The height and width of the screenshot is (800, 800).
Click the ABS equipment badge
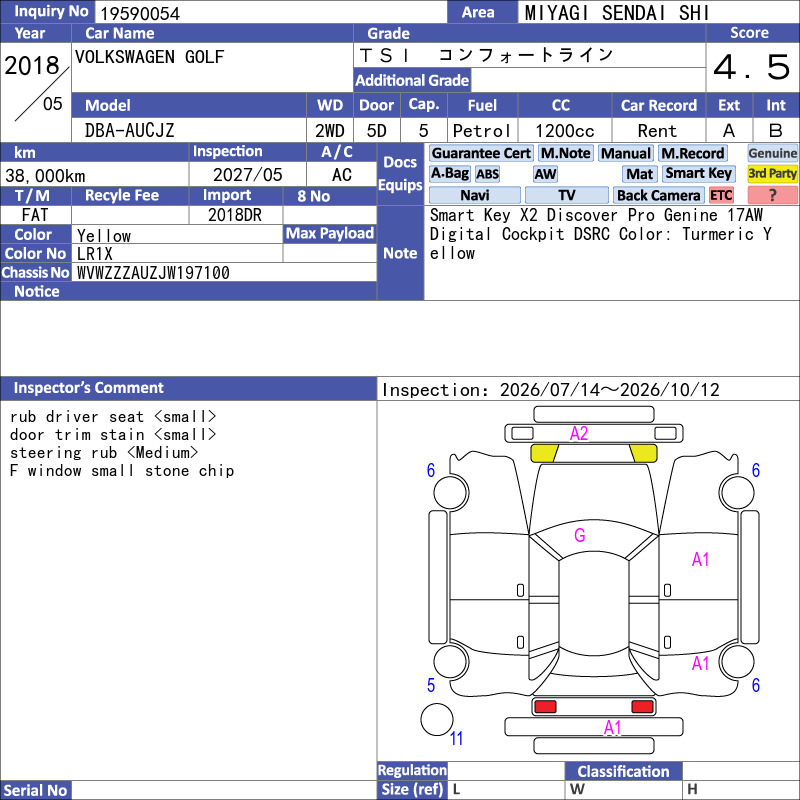point(487,174)
